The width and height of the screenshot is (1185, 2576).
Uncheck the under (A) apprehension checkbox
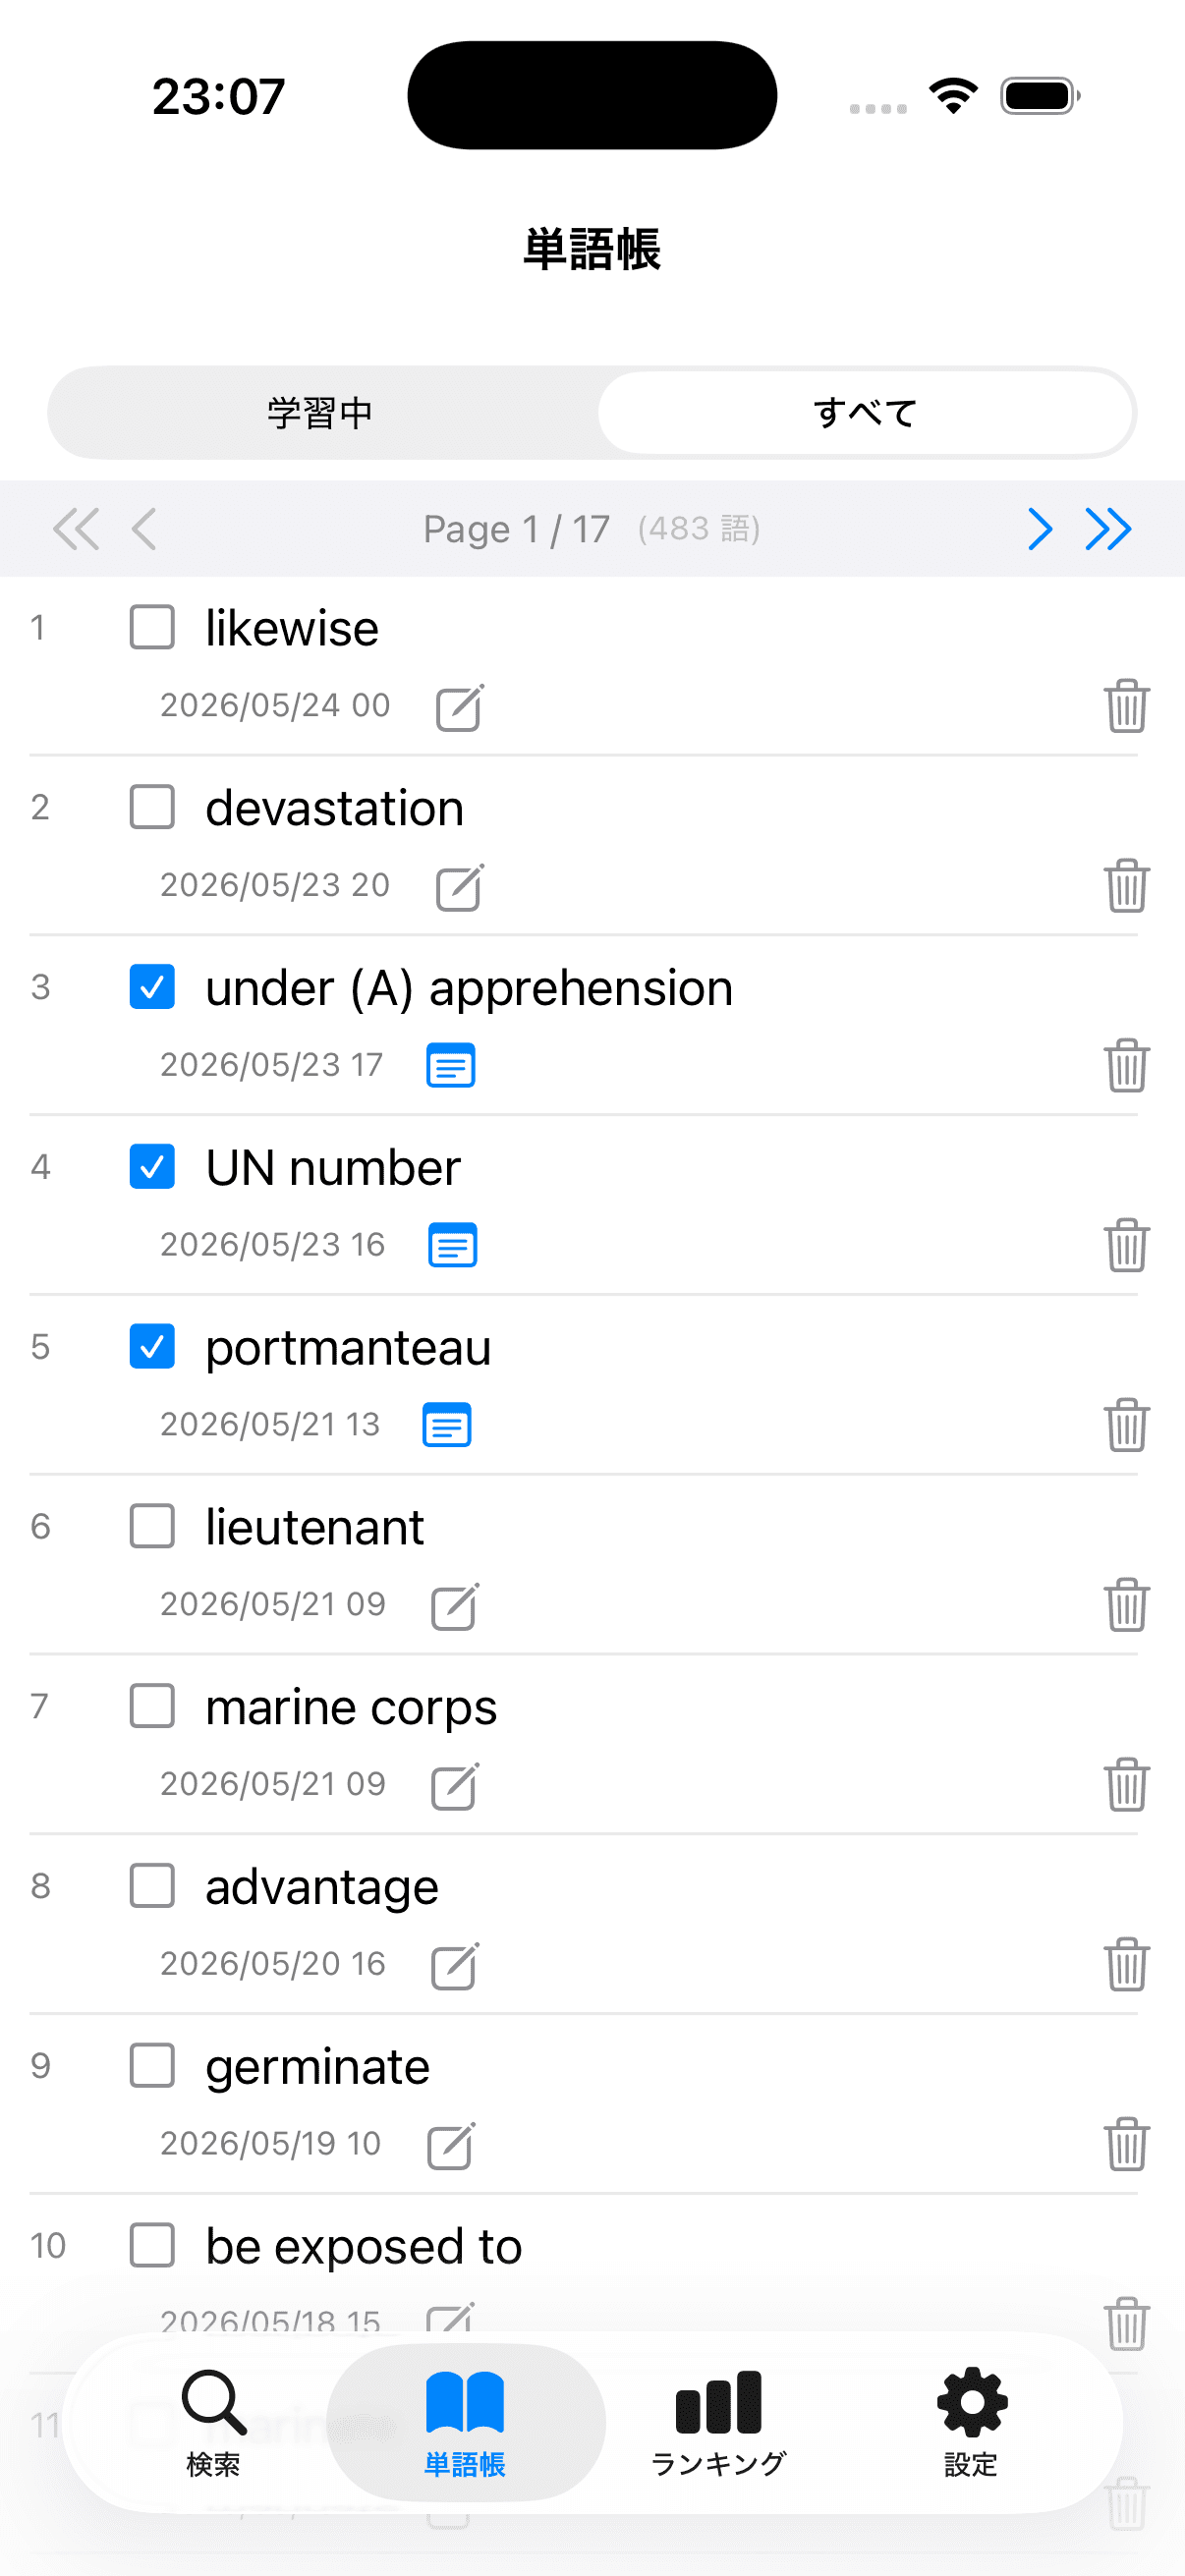(x=152, y=987)
